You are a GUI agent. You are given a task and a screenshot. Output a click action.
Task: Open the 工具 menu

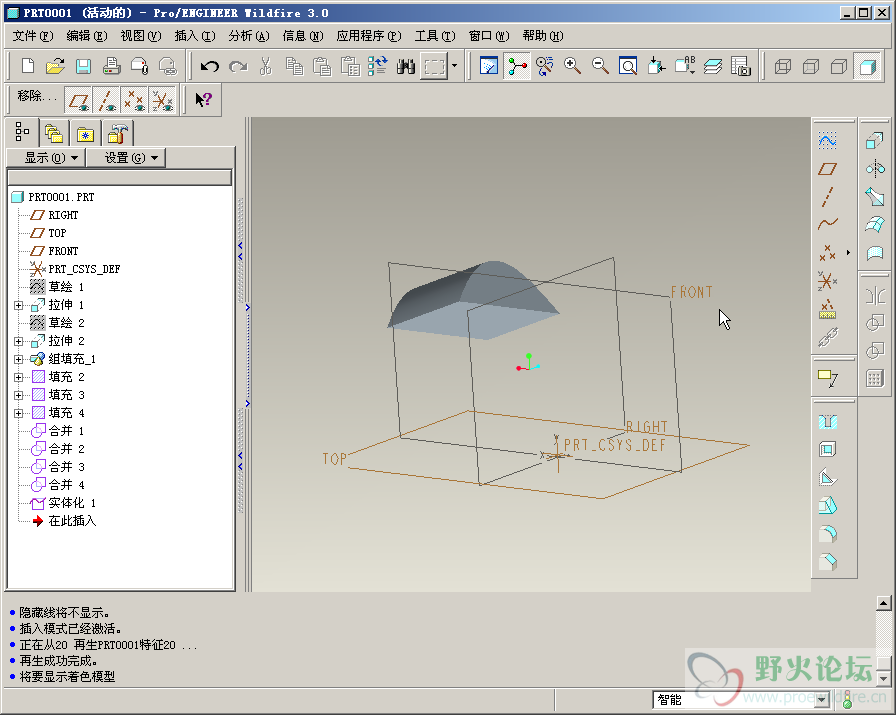click(435, 36)
